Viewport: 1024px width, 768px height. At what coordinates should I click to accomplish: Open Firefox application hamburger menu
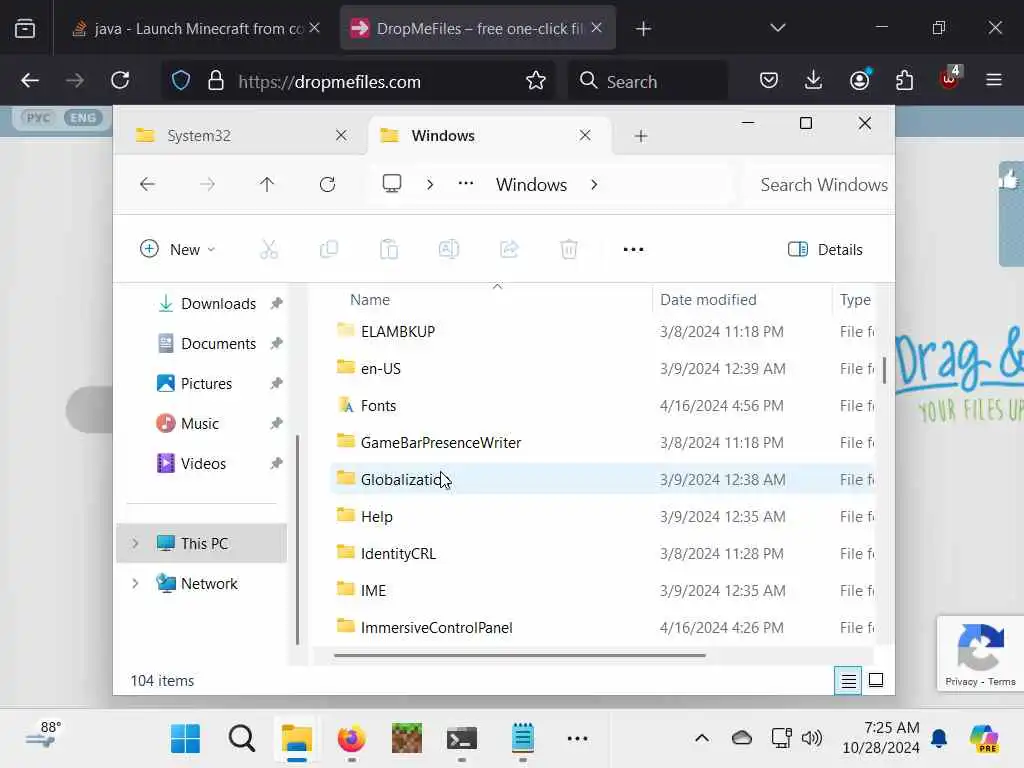pyautogui.click(x=994, y=80)
